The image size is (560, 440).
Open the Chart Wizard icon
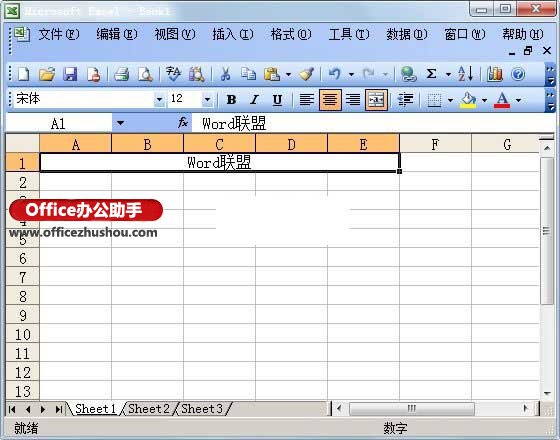495,74
